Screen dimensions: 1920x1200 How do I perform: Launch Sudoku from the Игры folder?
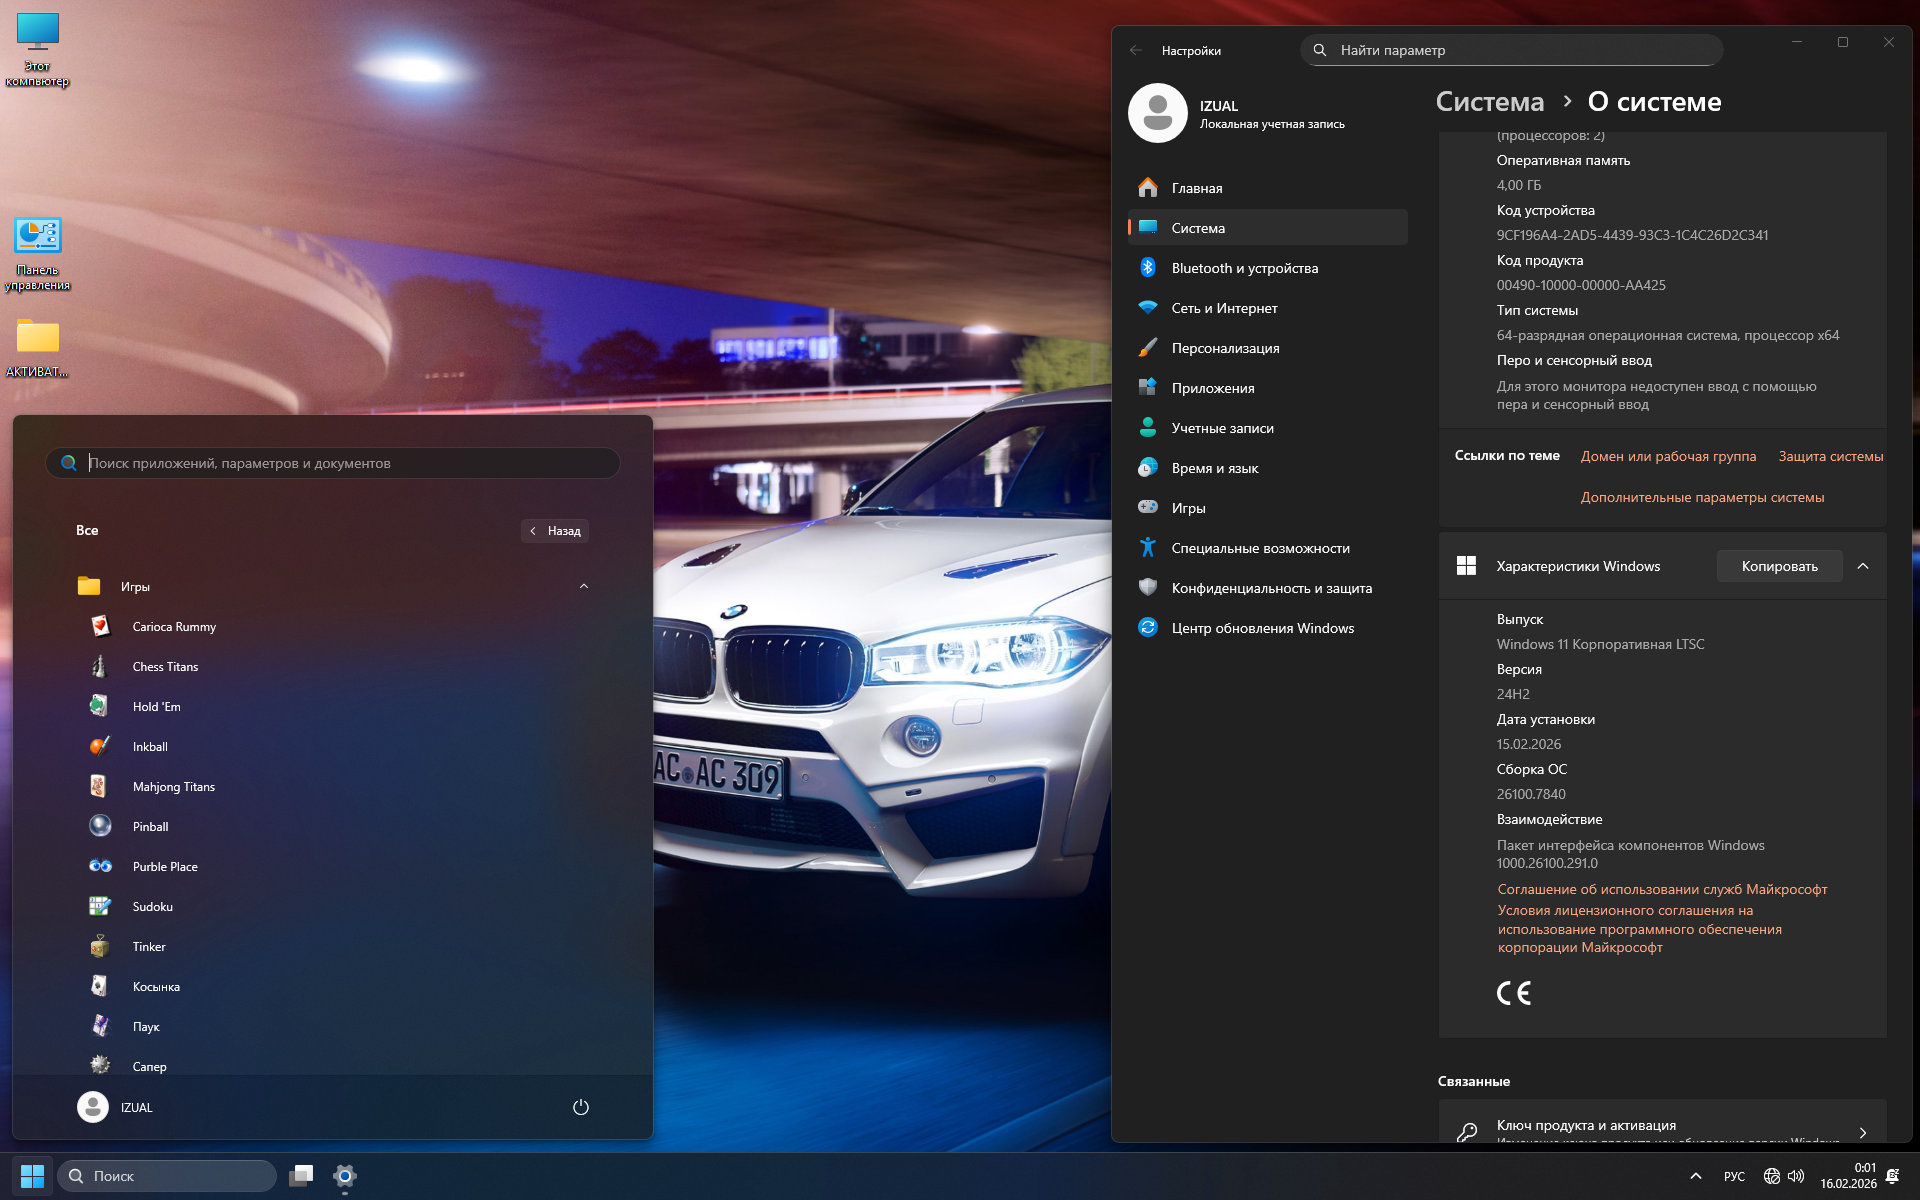tap(152, 907)
